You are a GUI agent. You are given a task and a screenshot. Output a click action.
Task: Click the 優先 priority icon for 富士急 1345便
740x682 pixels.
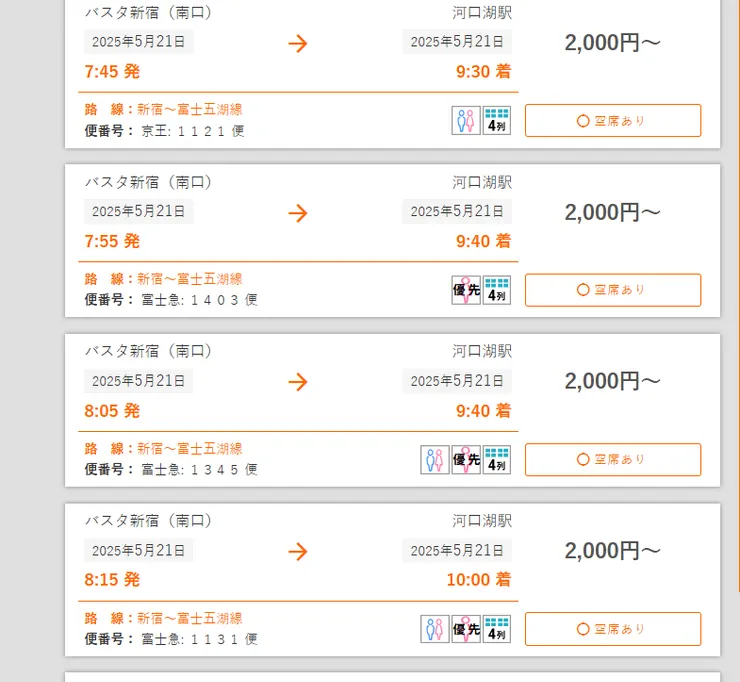[x=466, y=460]
